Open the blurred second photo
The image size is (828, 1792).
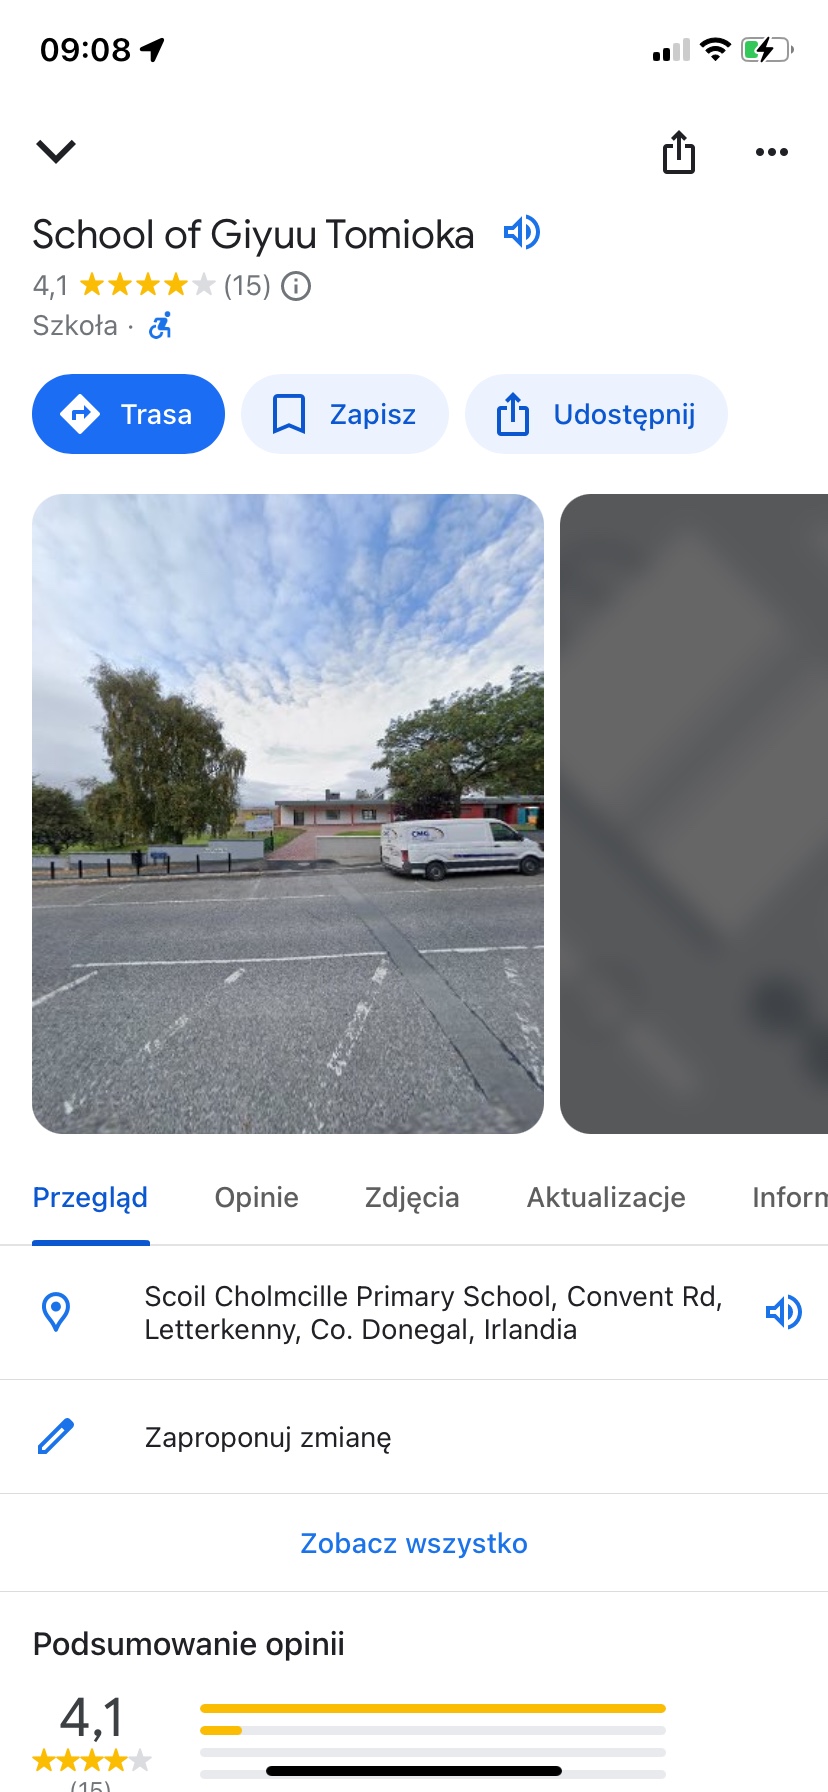[694, 814]
